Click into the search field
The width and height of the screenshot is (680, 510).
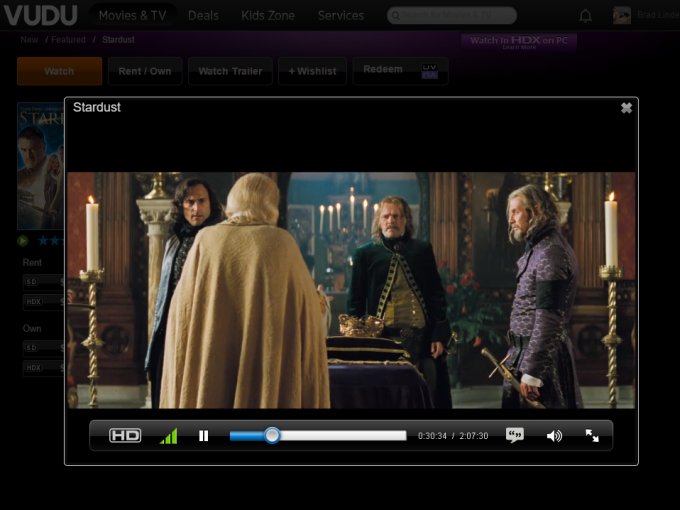point(452,15)
